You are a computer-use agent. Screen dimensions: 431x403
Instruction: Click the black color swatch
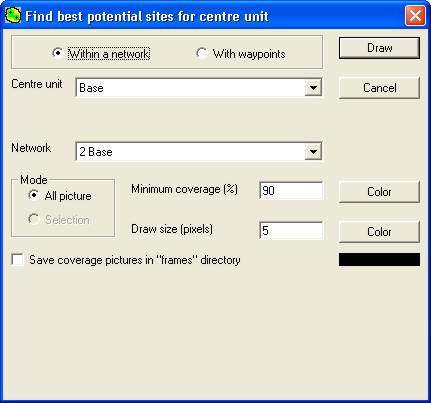coord(379,260)
